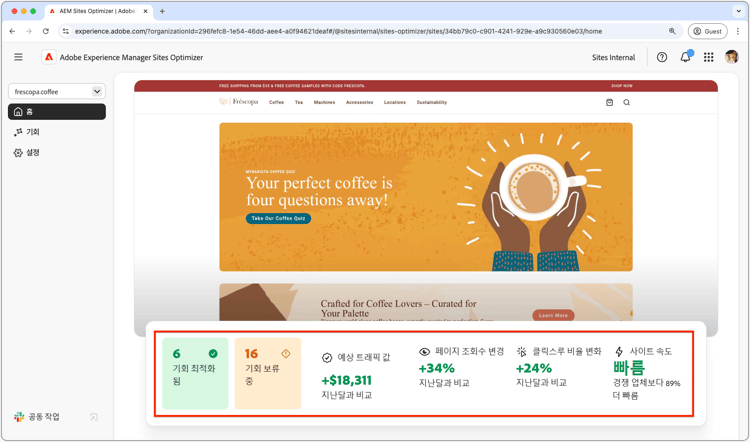Screen dimensions: 750x442
Task: Click the 예상 트래픽 값 check icon
Action: [x=327, y=357]
